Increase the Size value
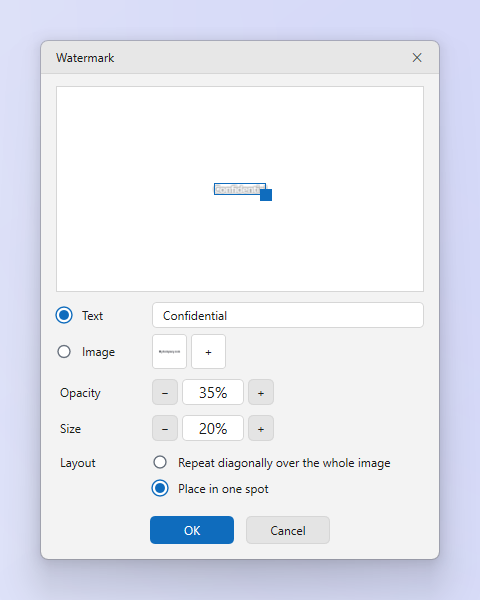Image resolution: width=480 pixels, height=600 pixels. click(x=261, y=428)
